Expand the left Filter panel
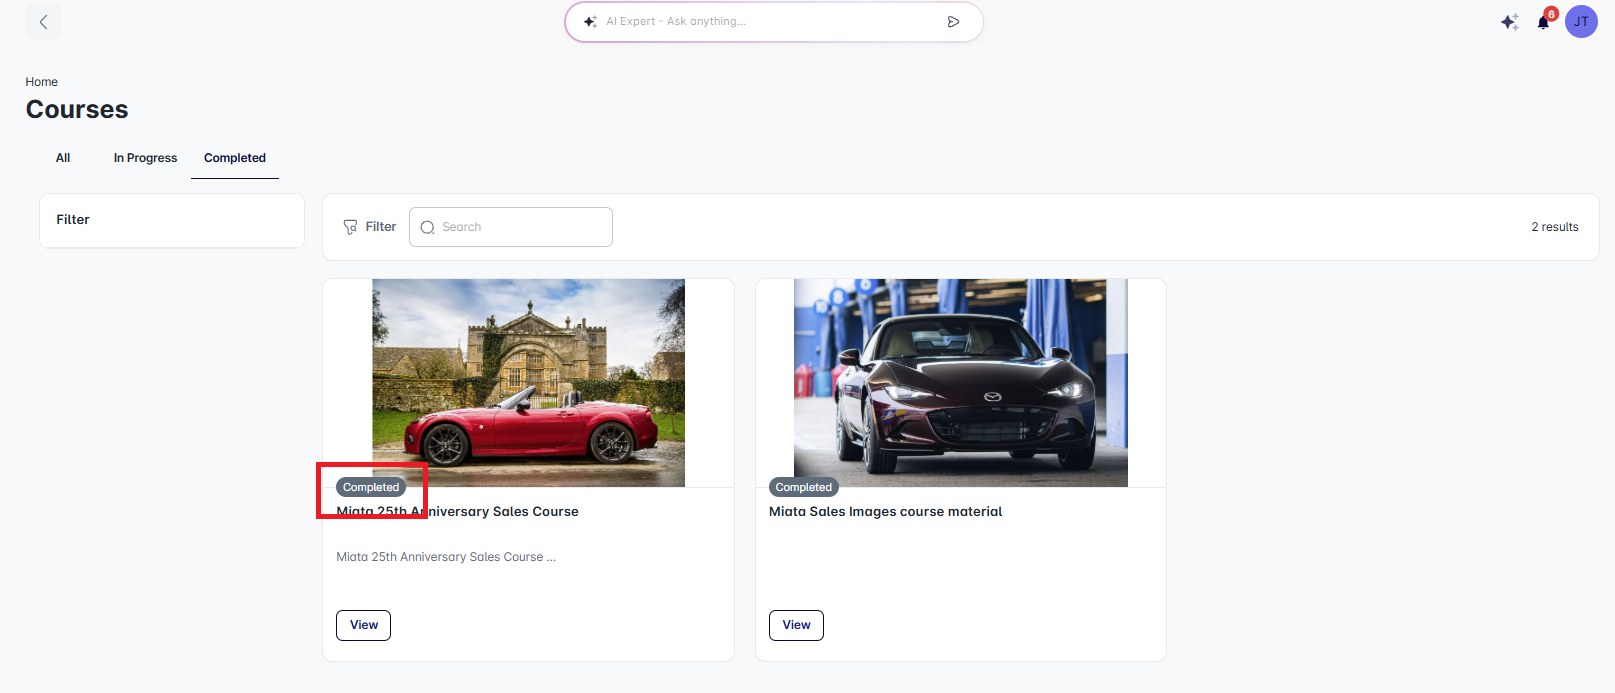The width and height of the screenshot is (1615, 693). click(x=172, y=220)
